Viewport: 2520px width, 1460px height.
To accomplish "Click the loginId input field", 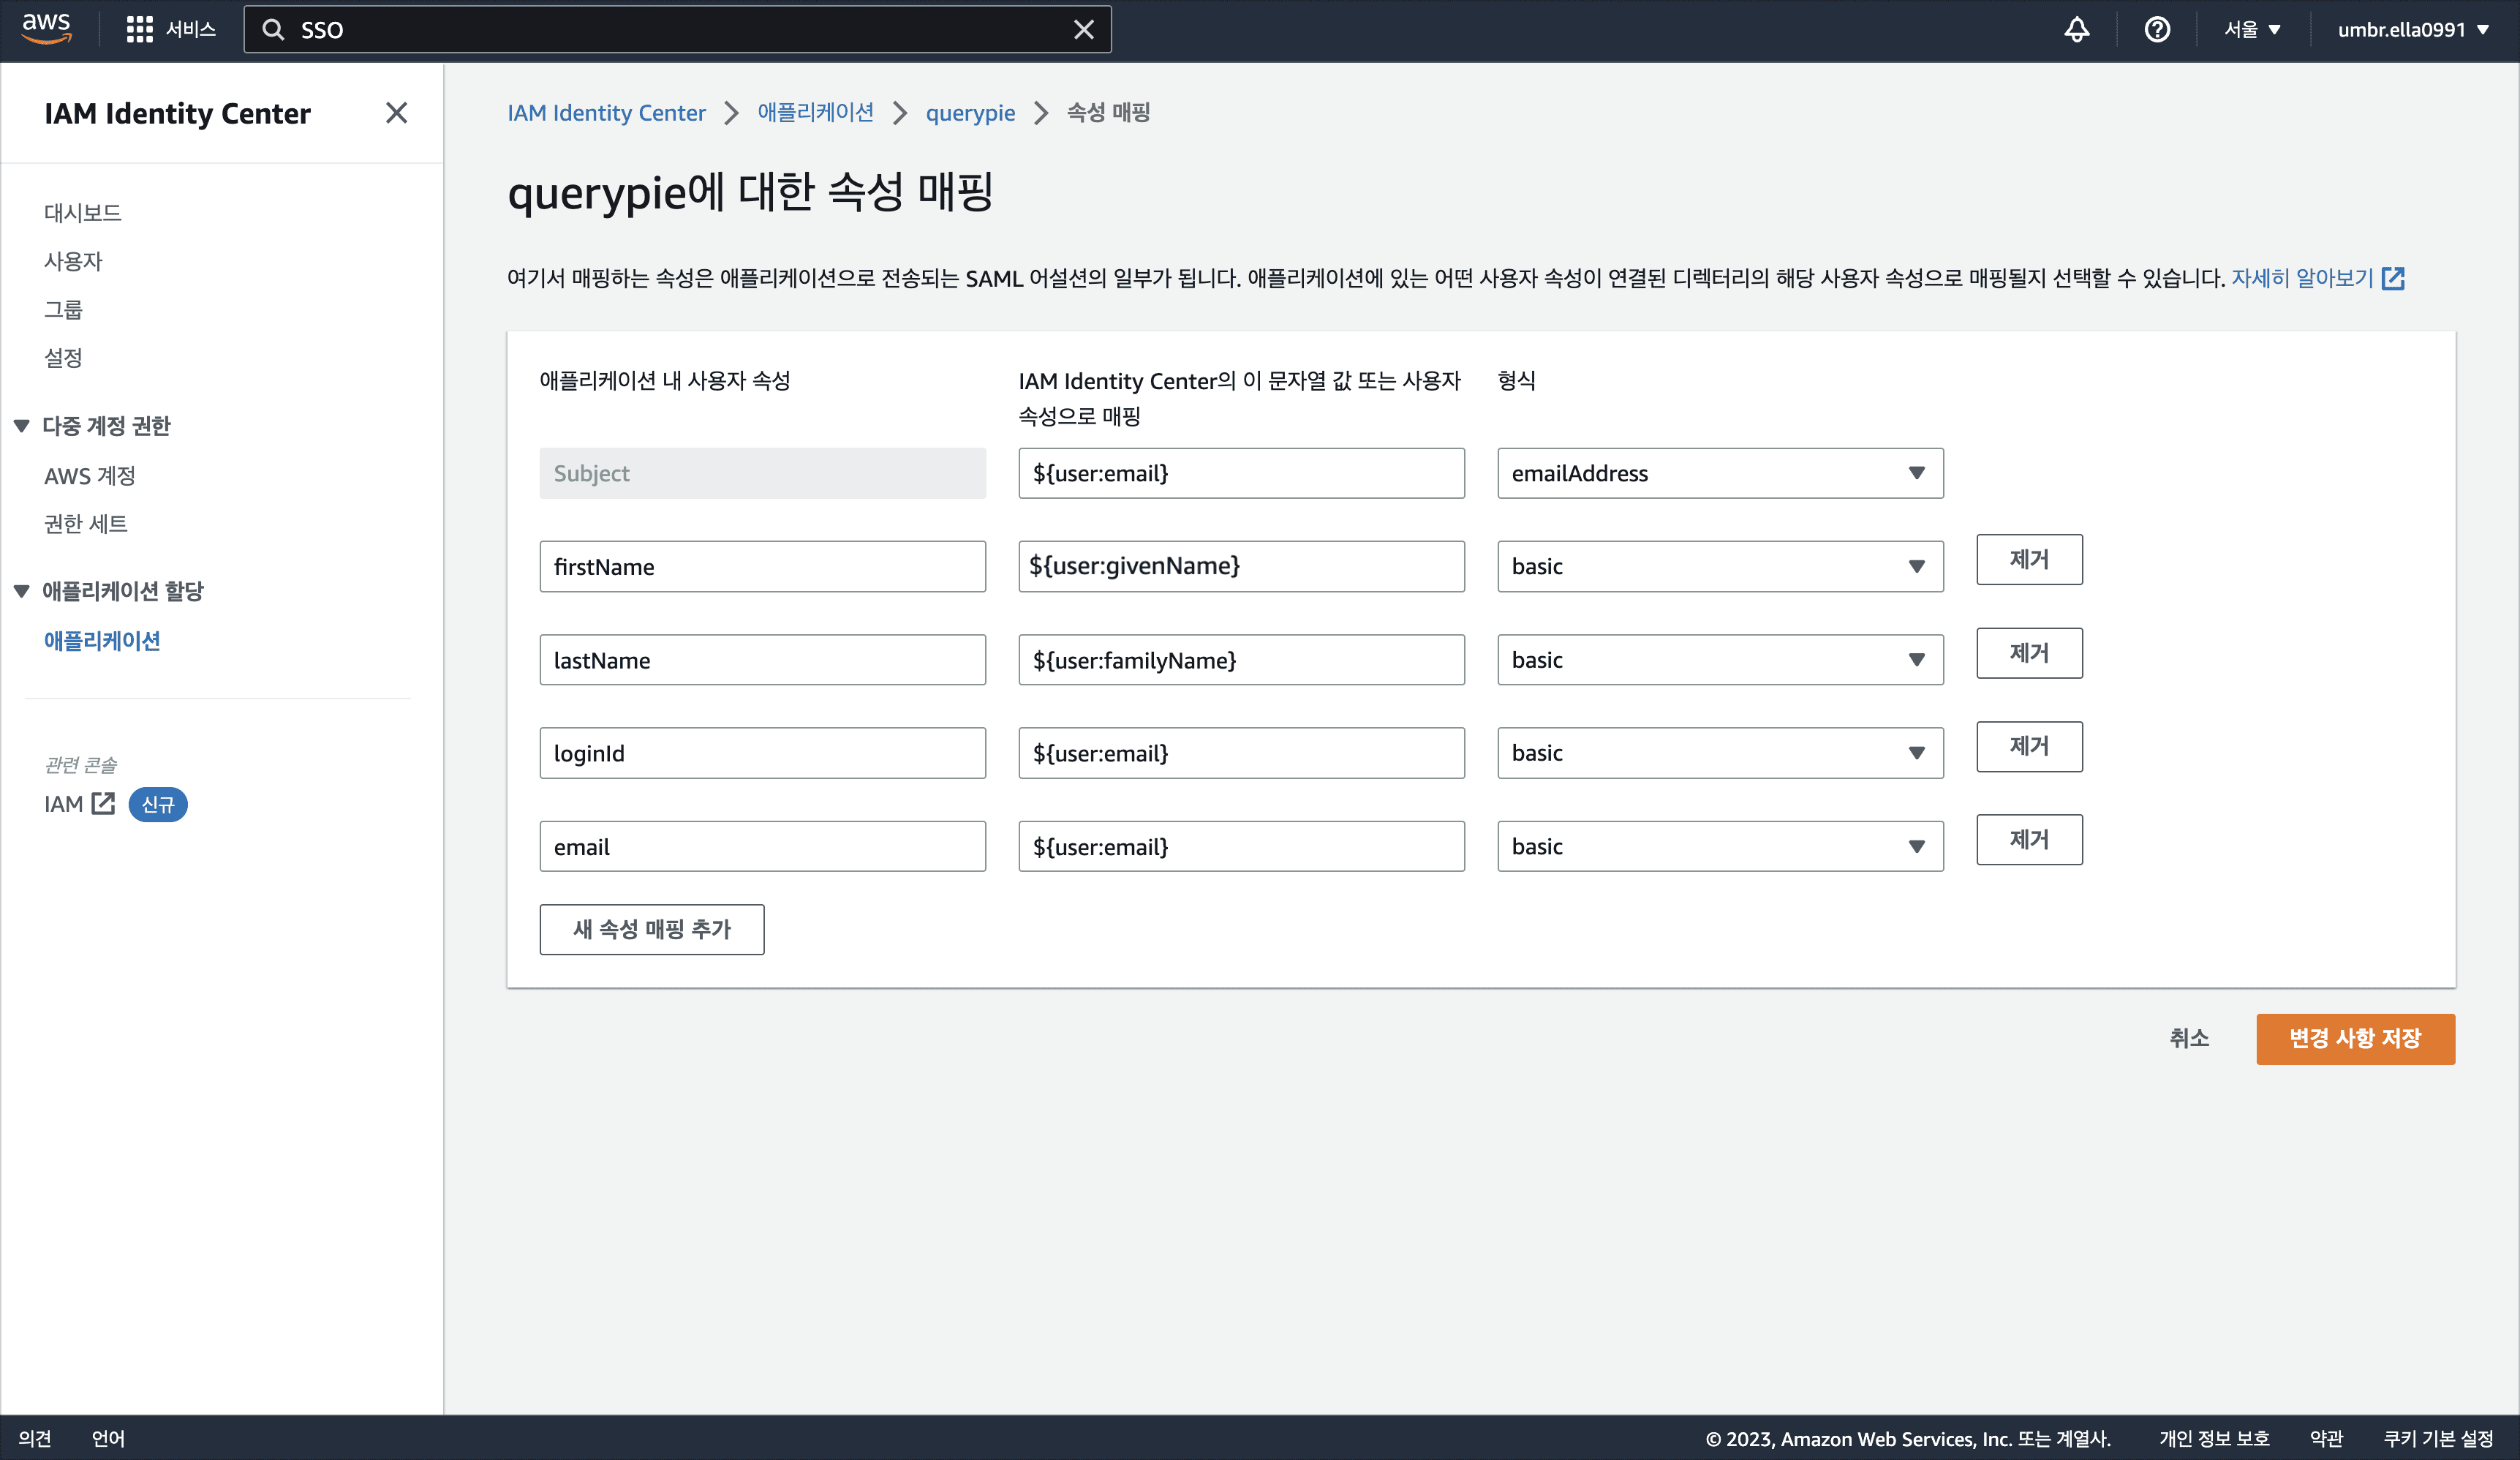I will pyautogui.click(x=762, y=753).
